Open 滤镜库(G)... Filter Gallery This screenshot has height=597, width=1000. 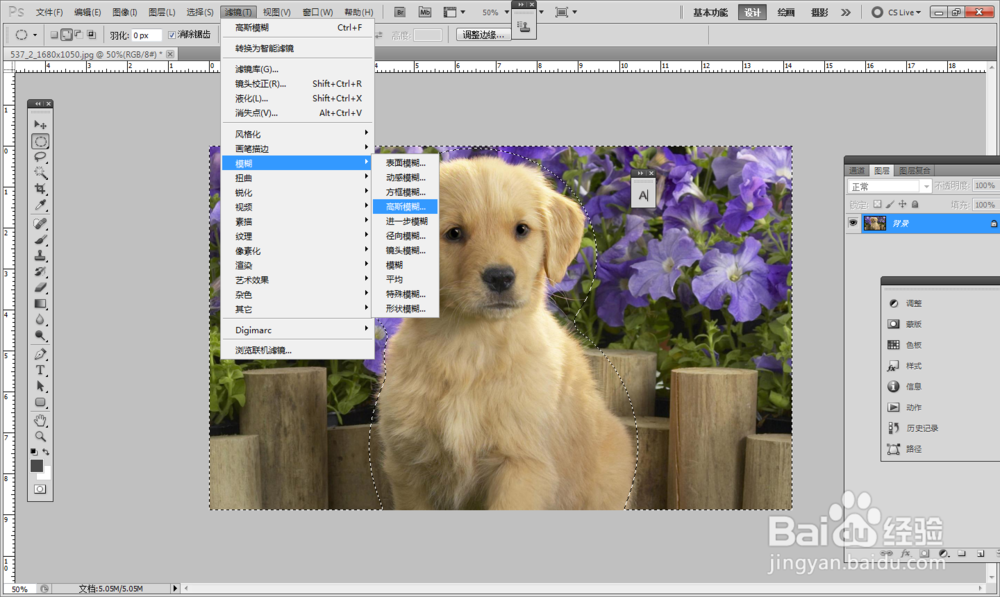point(297,69)
